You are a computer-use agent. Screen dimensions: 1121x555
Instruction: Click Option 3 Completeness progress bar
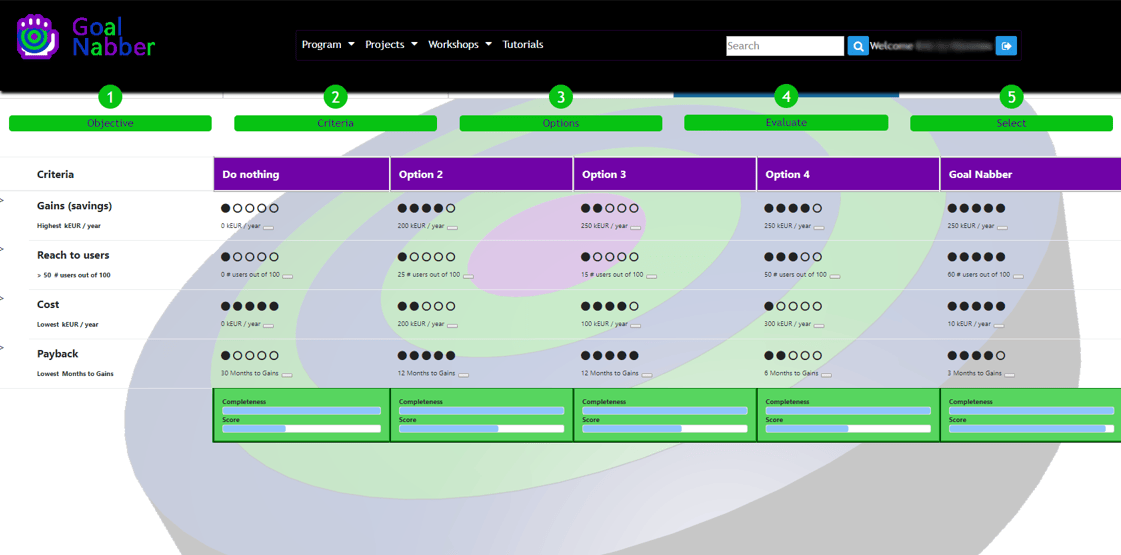665,411
